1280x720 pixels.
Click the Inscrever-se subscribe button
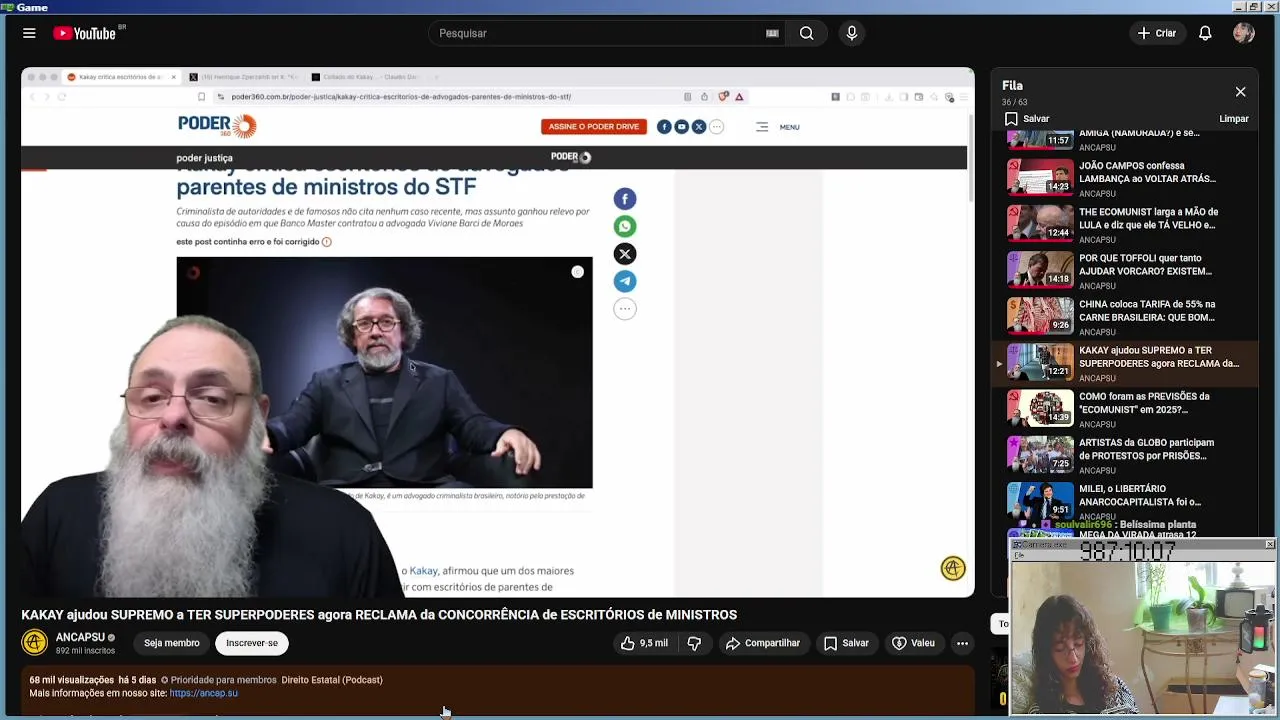(252, 643)
